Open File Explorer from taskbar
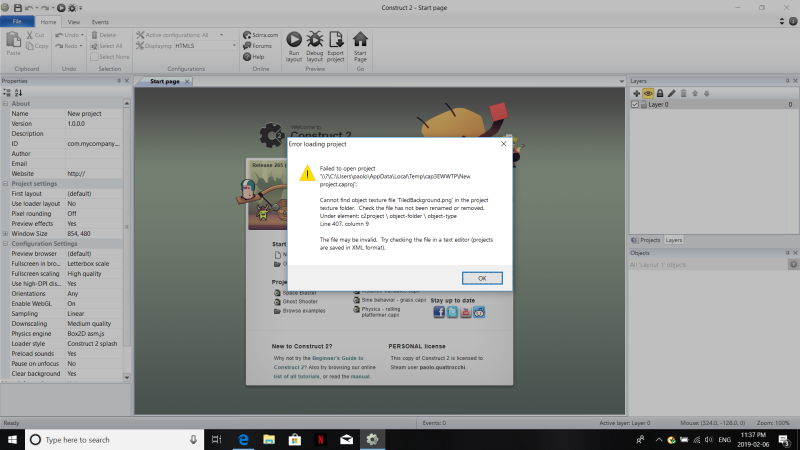Screen dimensions: 800x450 (x=269, y=439)
